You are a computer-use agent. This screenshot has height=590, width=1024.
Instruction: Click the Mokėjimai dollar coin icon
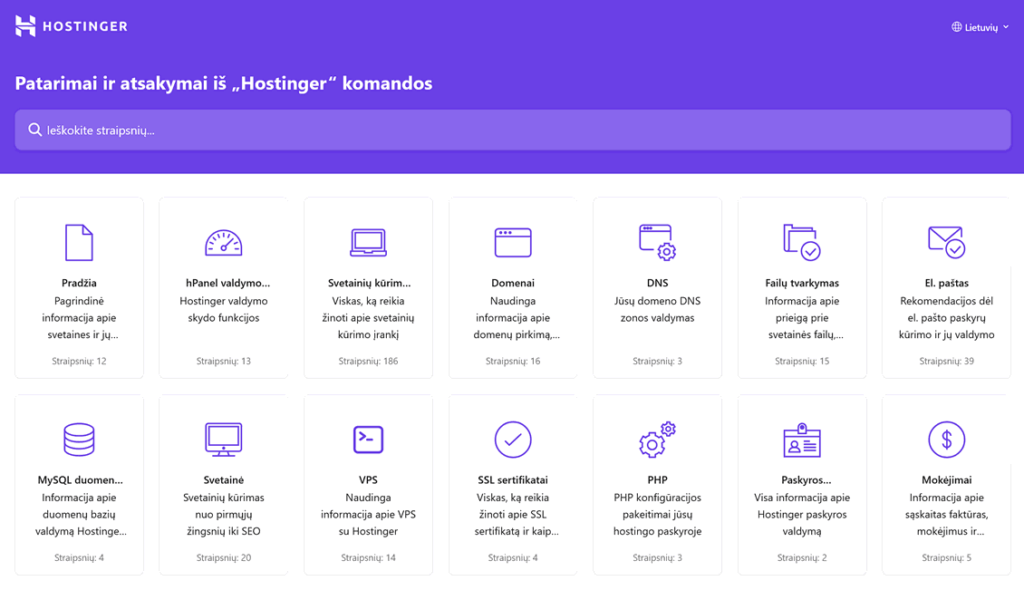(x=946, y=439)
